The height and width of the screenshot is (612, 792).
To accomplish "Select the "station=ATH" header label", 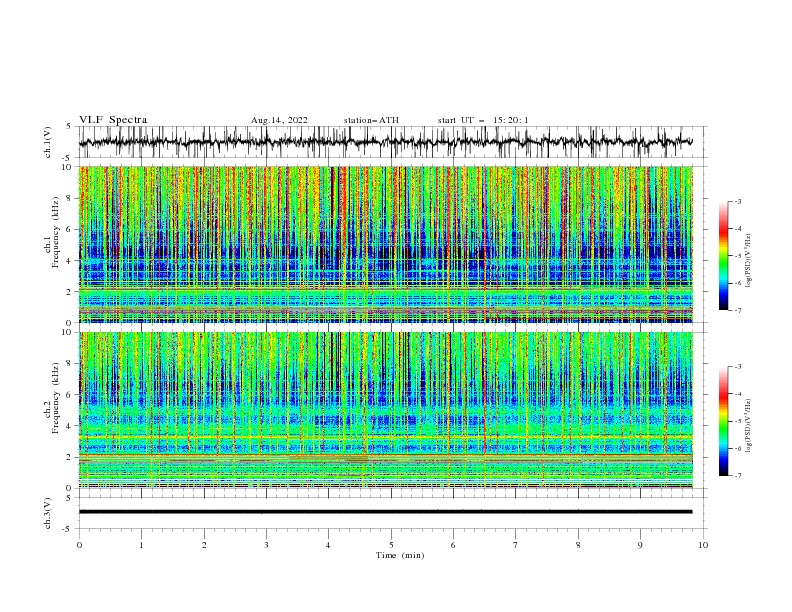I will tap(371, 120).
